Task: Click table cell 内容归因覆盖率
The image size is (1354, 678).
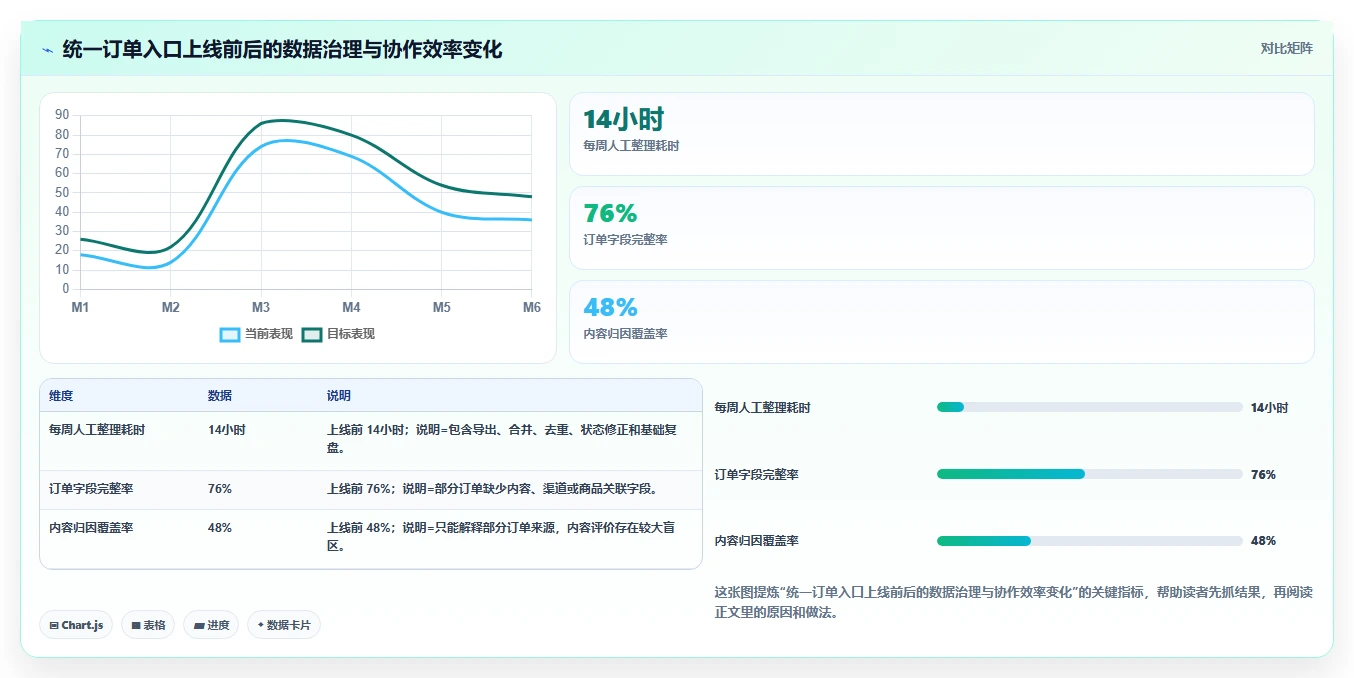Action: click(x=91, y=528)
